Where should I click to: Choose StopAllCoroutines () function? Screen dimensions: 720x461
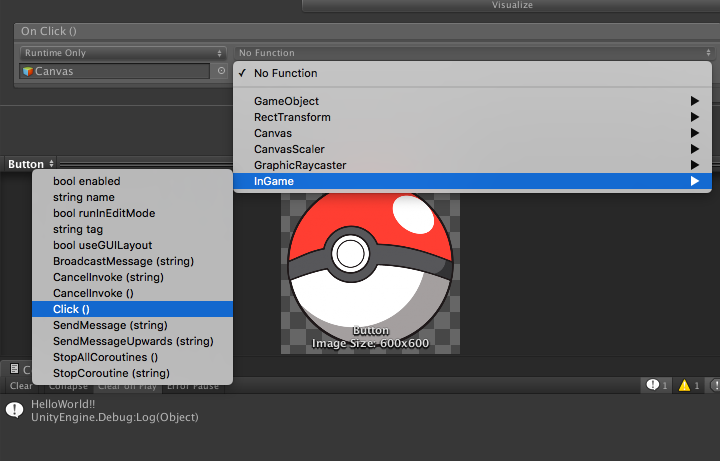(132, 357)
